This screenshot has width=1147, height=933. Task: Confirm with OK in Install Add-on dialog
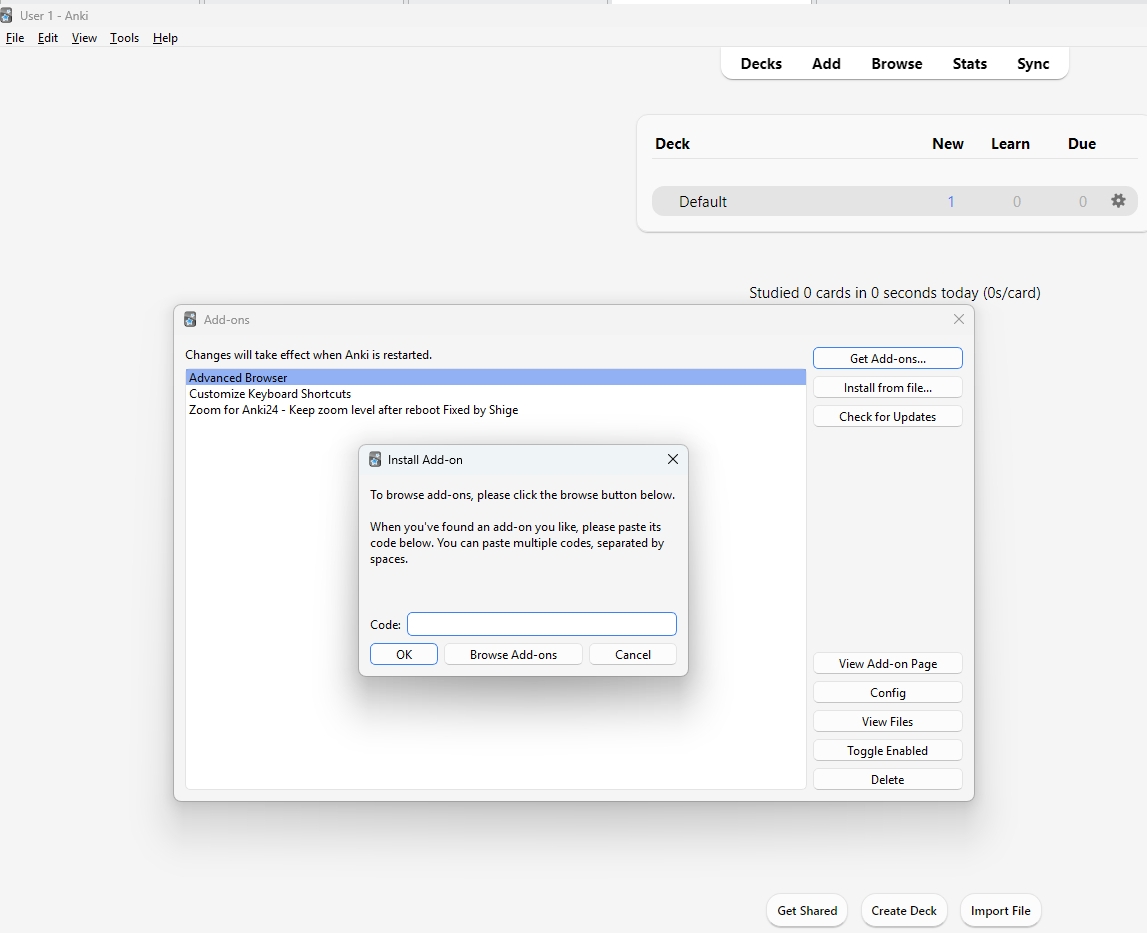[404, 654]
